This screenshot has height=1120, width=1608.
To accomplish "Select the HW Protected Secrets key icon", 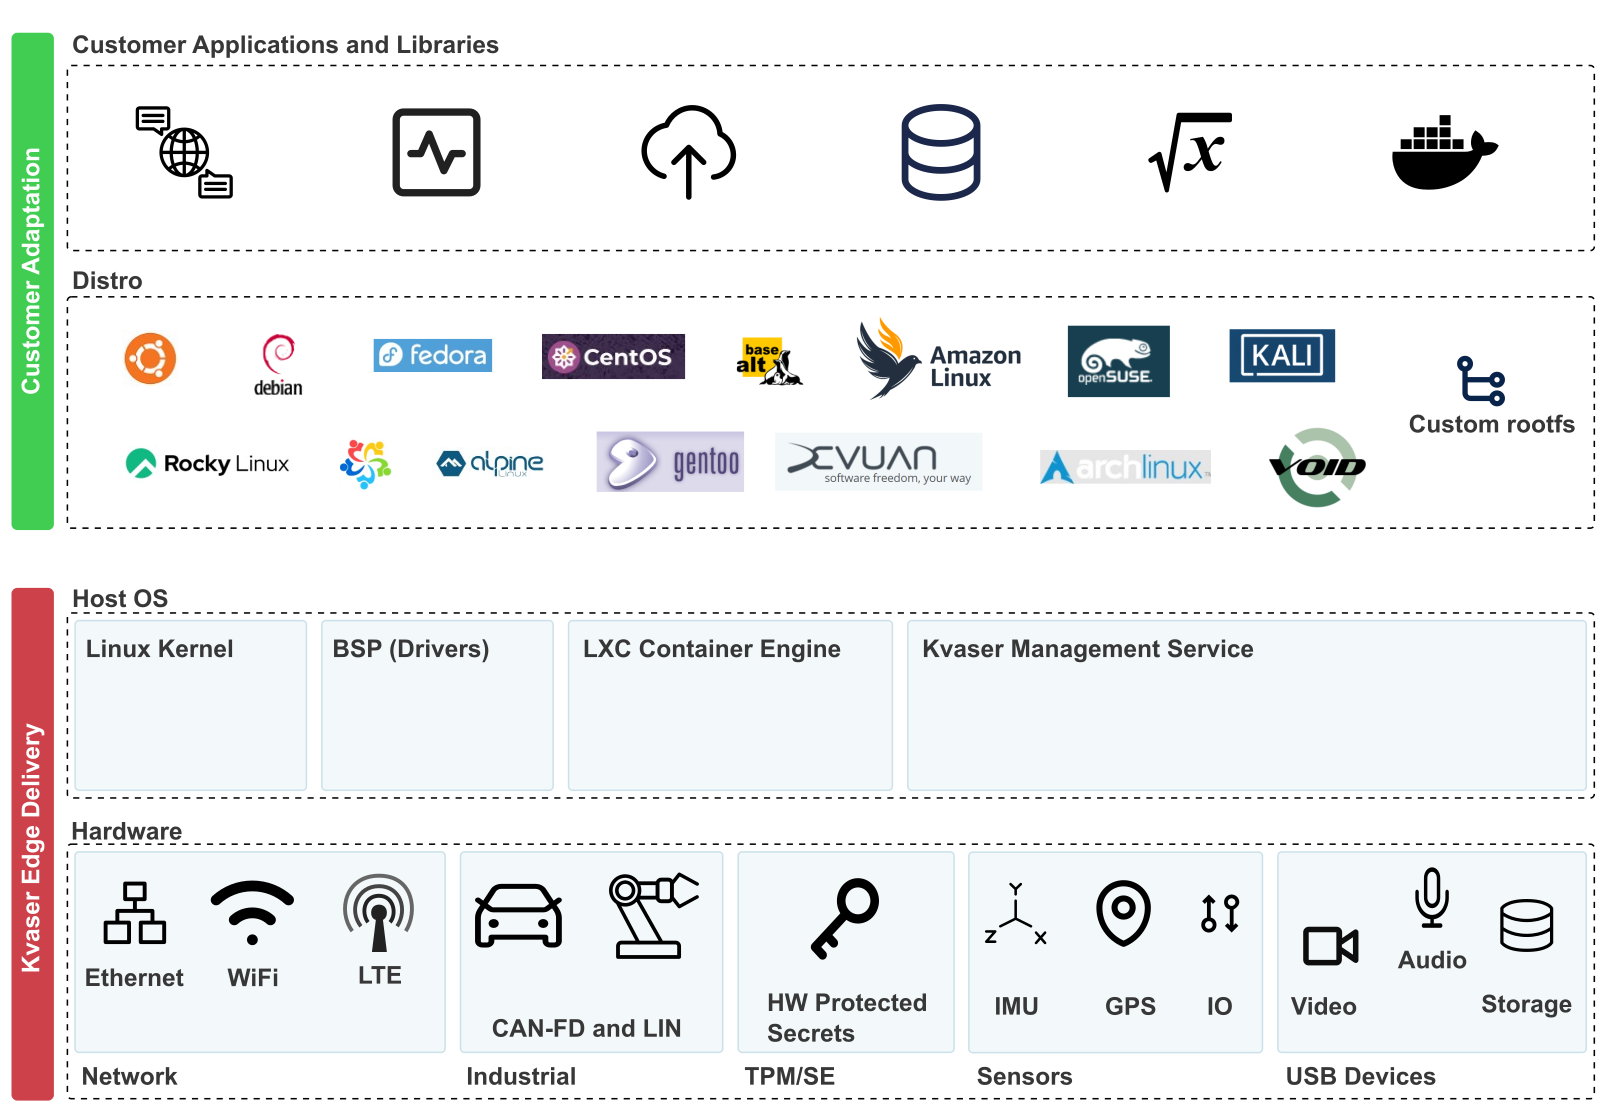I will pos(845,918).
